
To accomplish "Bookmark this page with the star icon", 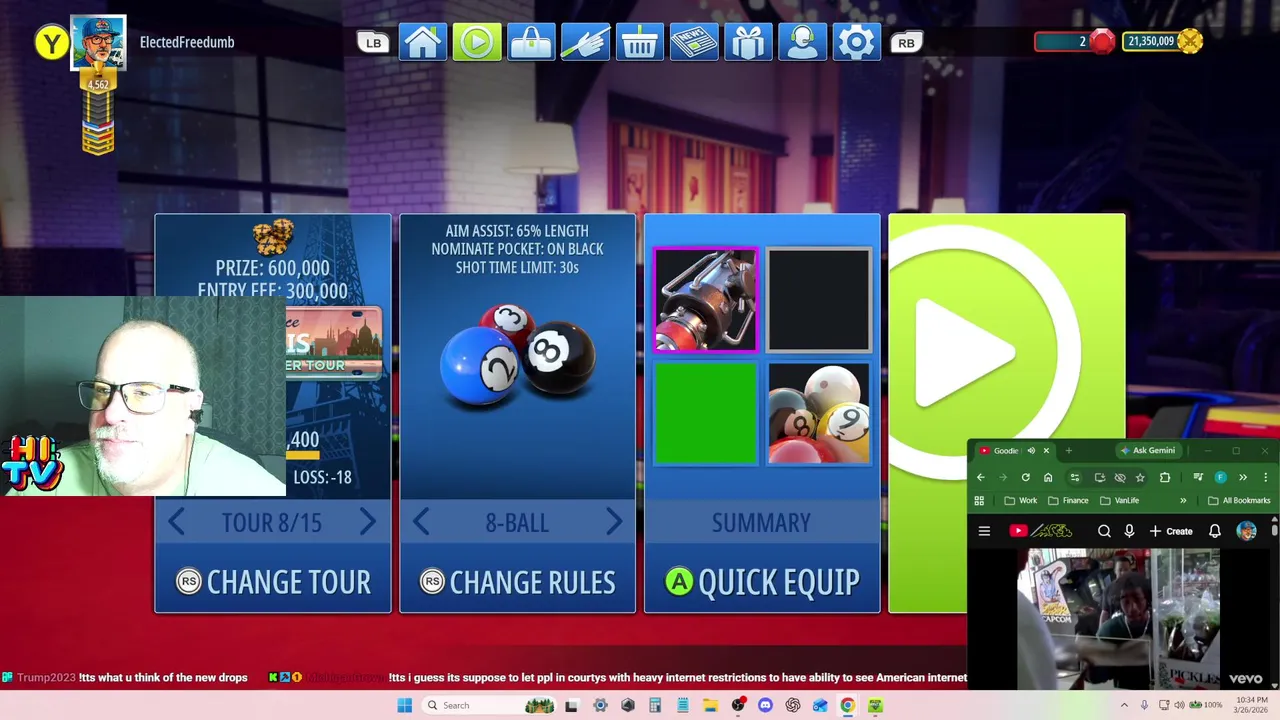I will click(x=1140, y=477).
